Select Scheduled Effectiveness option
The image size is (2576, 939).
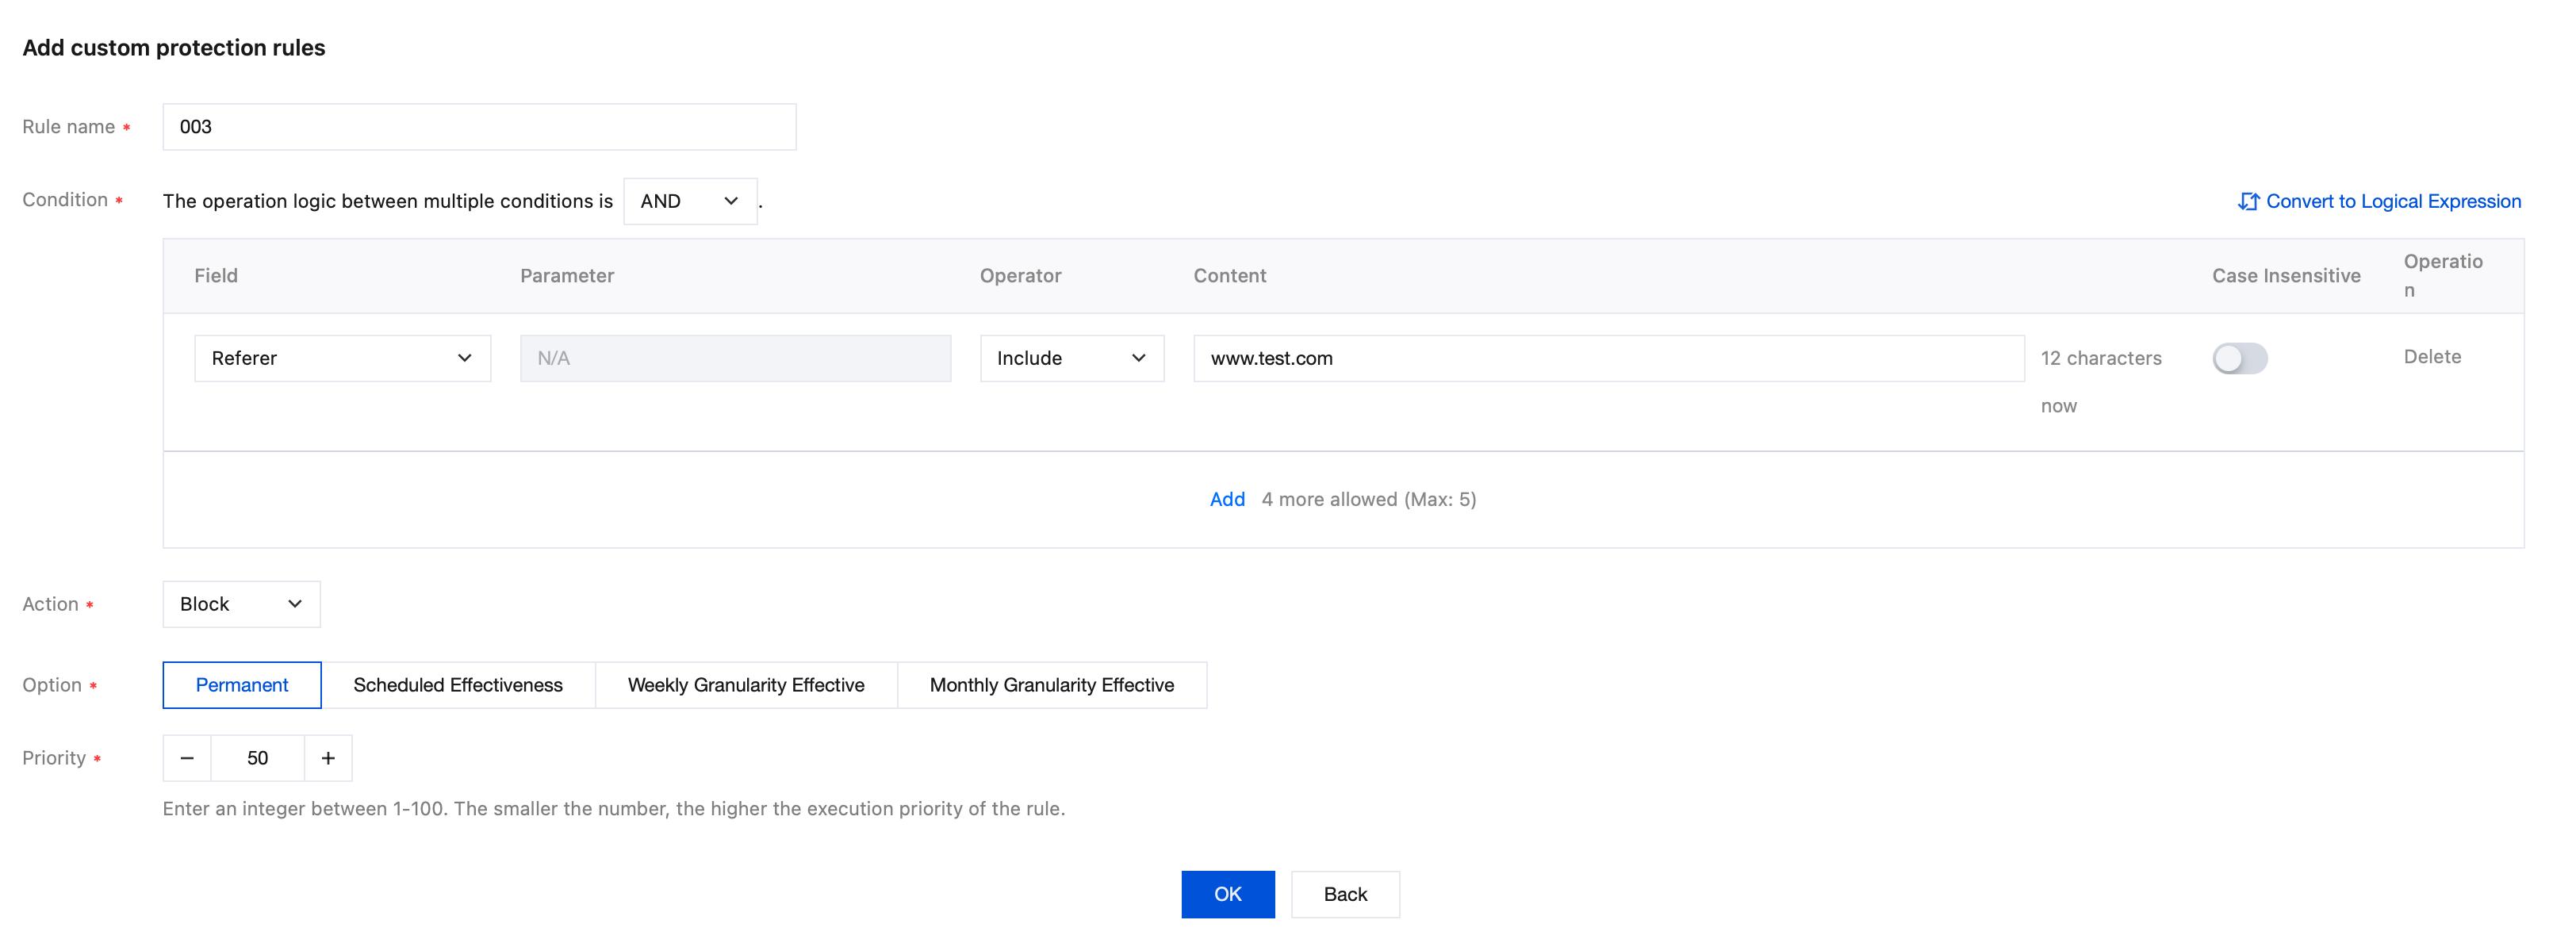point(458,685)
